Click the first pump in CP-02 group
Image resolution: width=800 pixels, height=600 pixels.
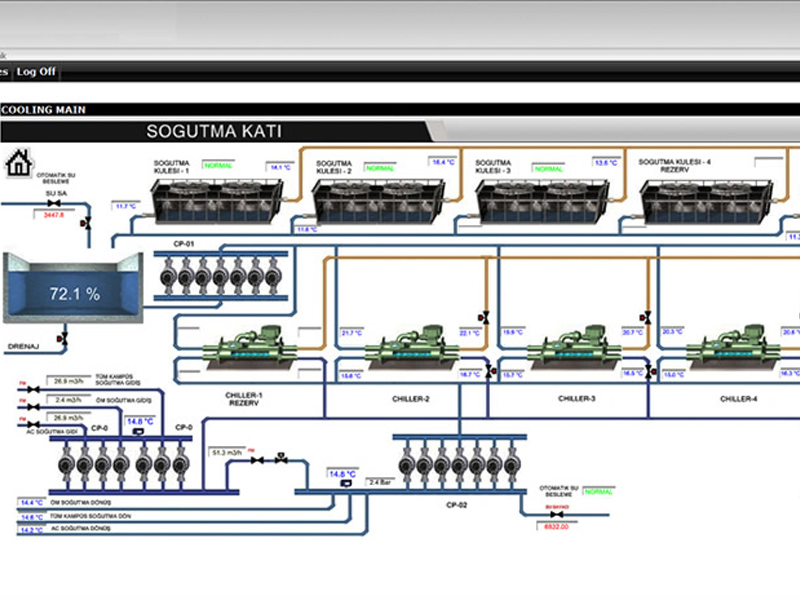point(407,462)
